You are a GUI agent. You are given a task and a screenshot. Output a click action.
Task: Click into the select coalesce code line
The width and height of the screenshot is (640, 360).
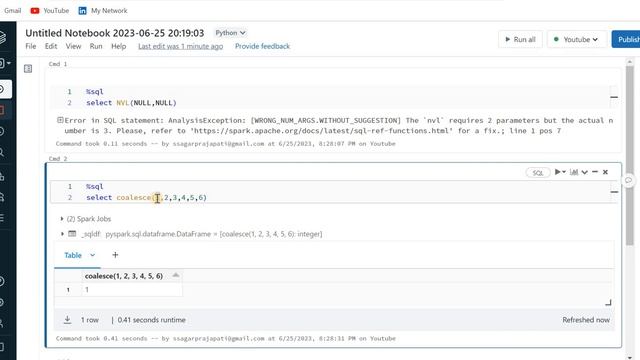pyautogui.click(x=147, y=198)
